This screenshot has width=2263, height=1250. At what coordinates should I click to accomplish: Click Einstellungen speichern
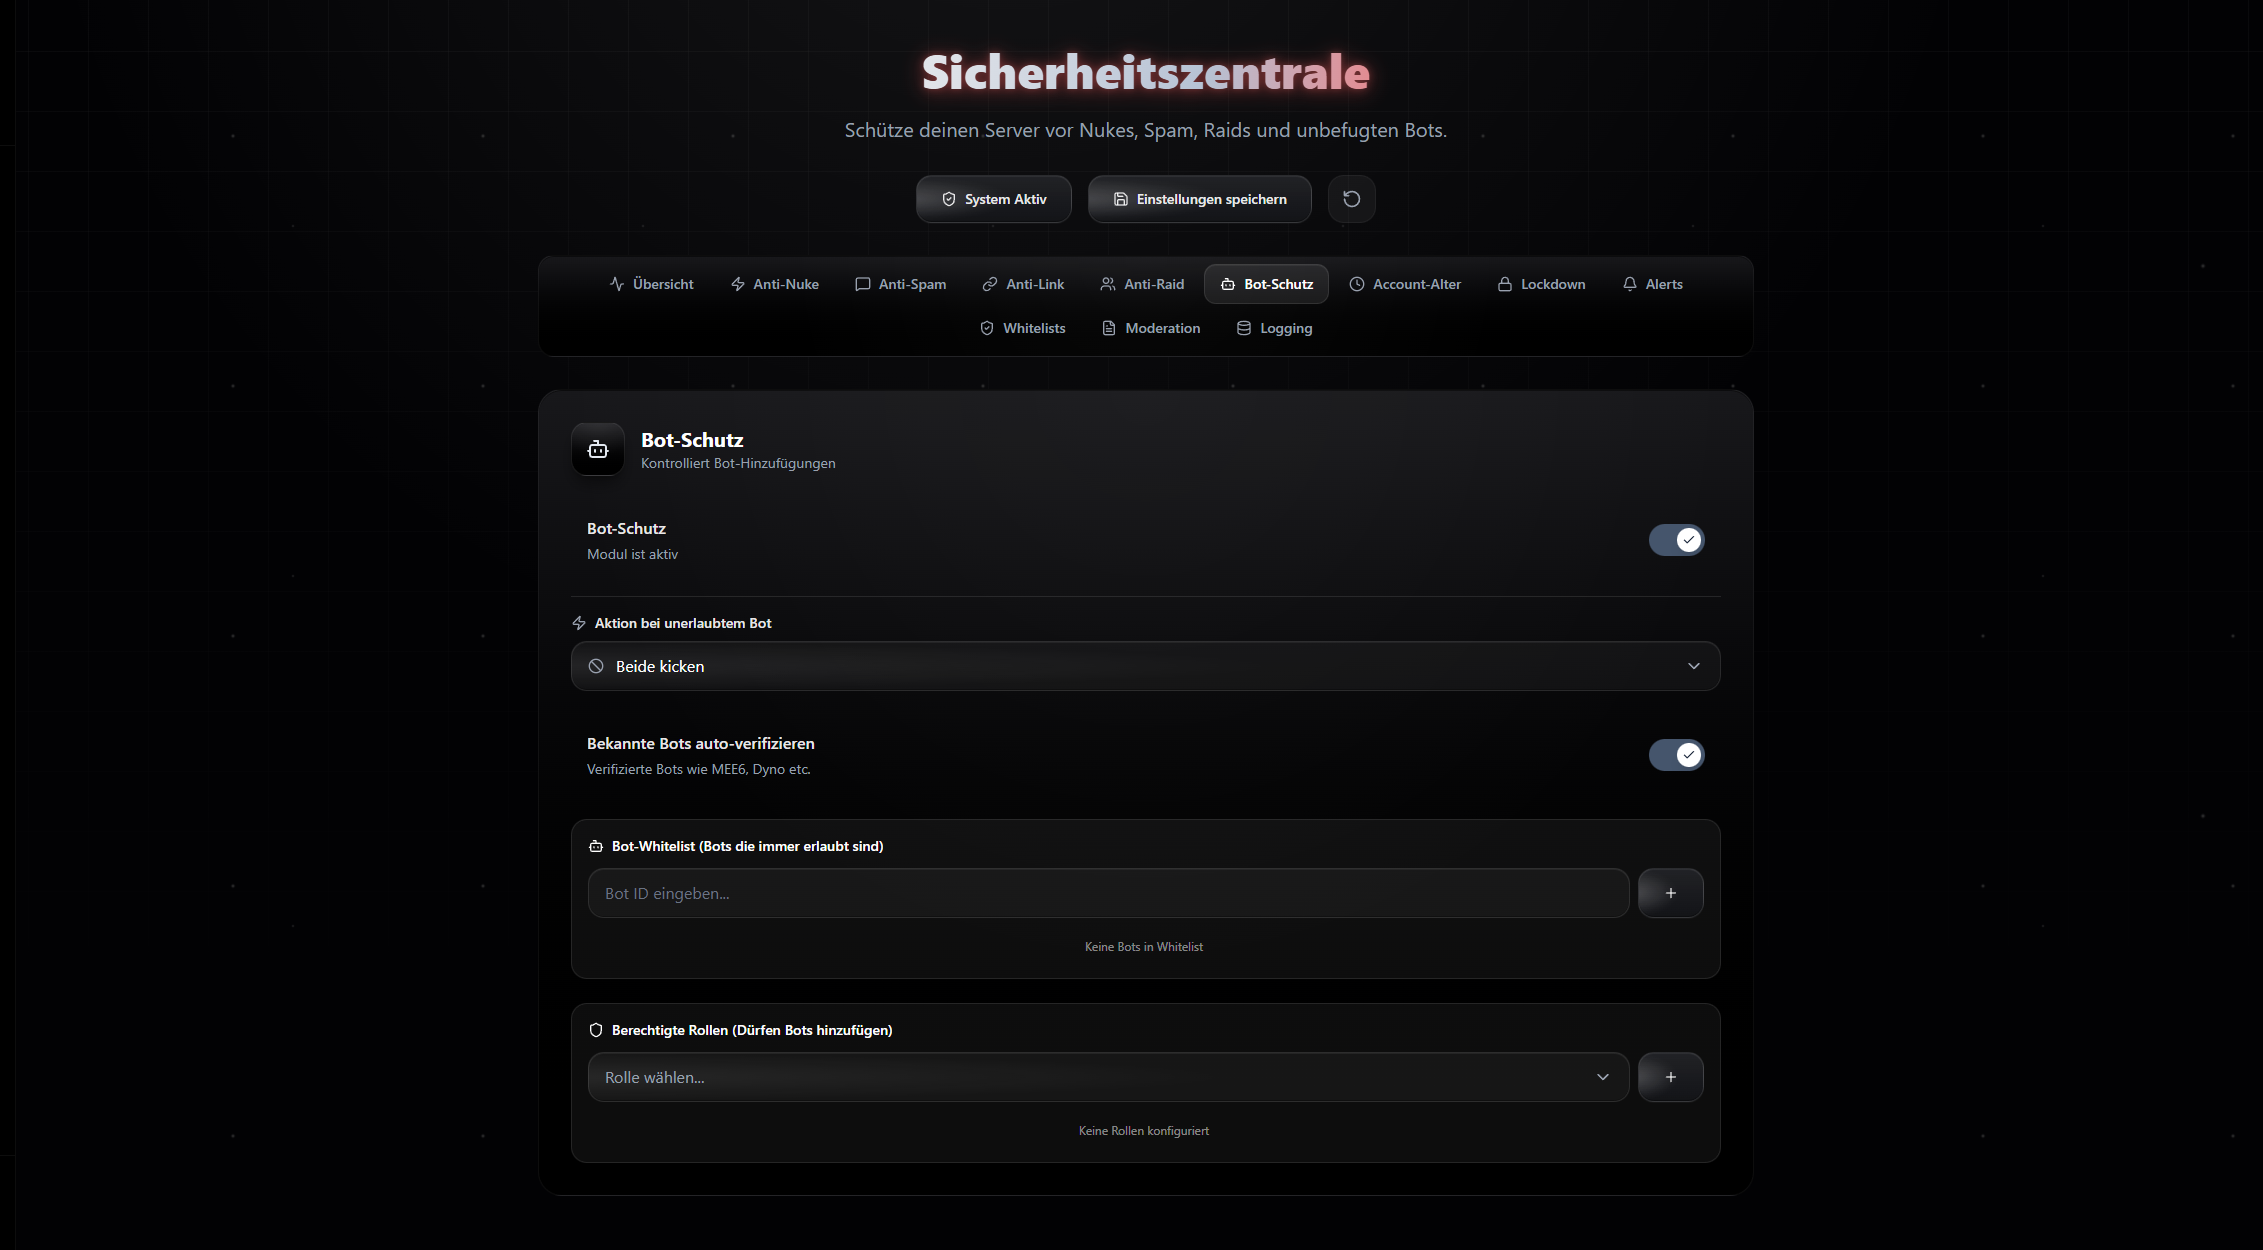click(x=1199, y=198)
